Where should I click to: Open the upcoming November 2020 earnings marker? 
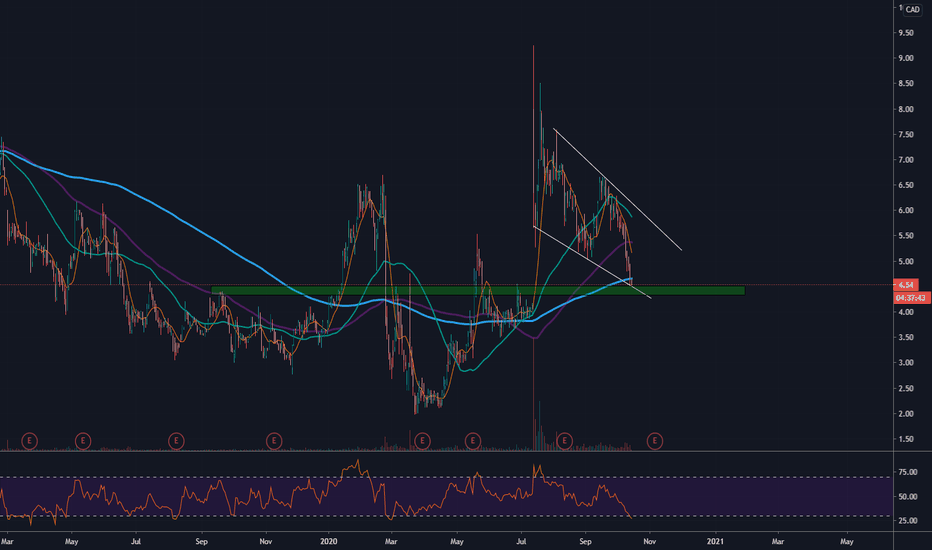pyautogui.click(x=654, y=441)
